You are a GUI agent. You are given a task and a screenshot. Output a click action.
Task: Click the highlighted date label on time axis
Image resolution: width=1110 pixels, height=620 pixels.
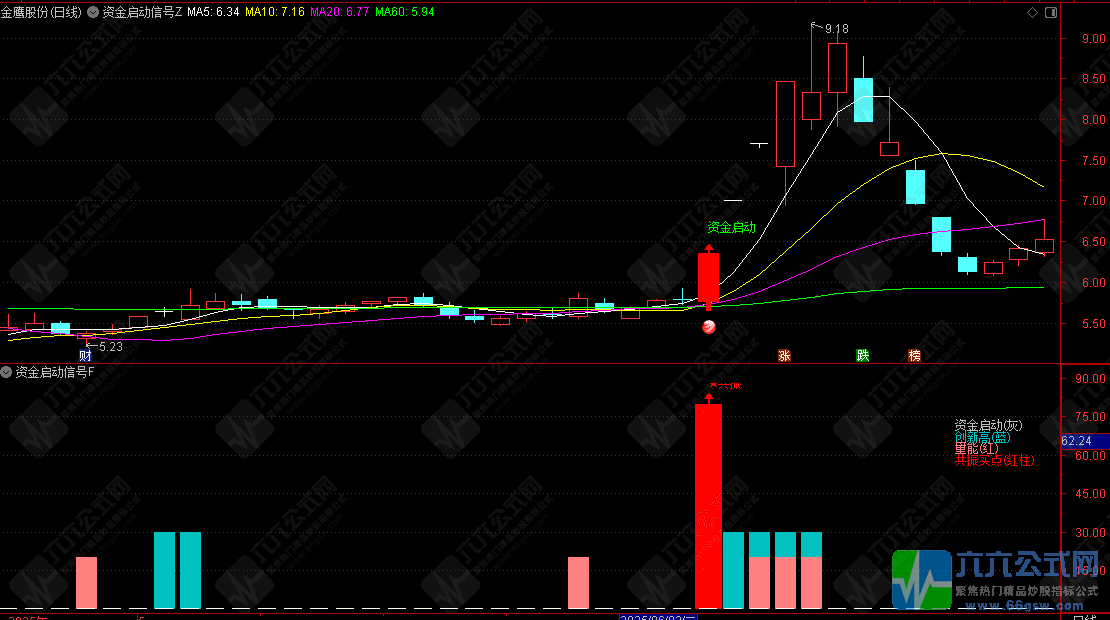(x=658, y=617)
